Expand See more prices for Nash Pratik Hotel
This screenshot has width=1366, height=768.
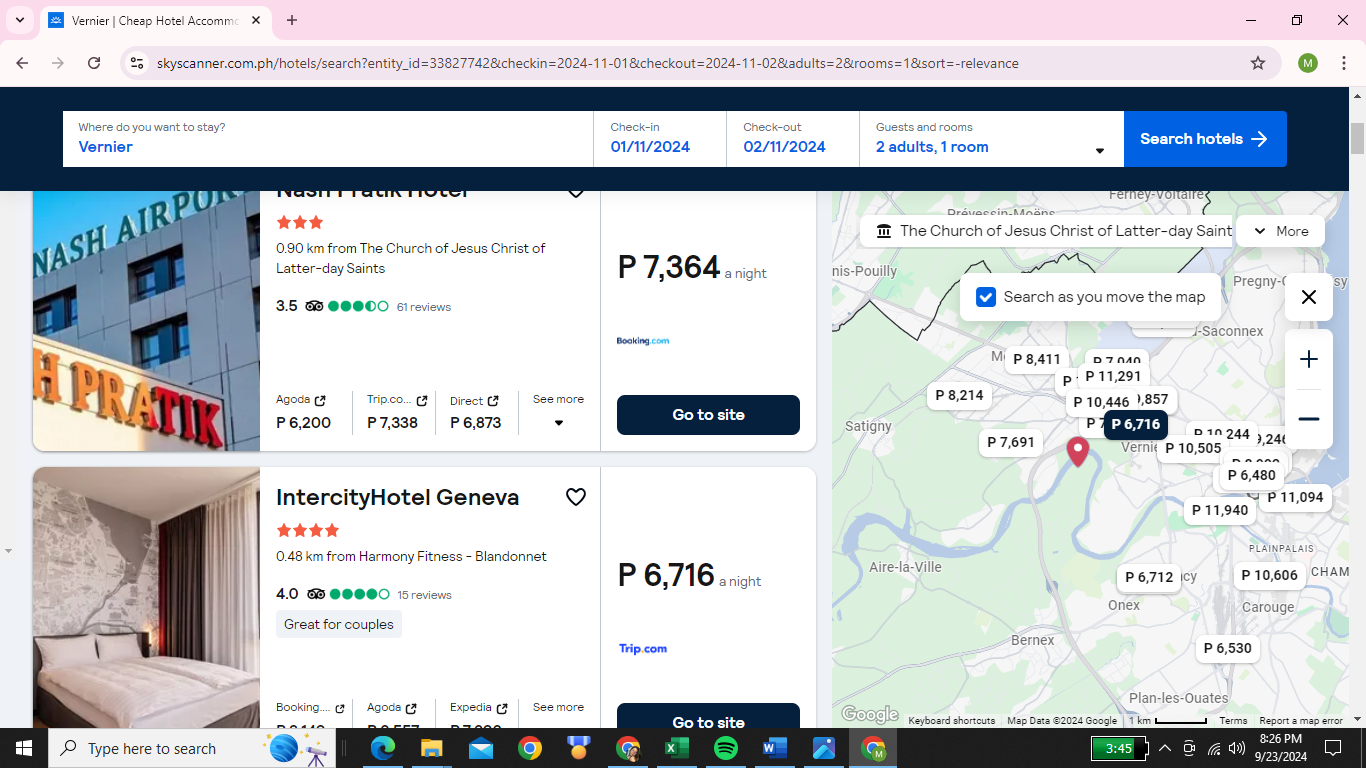pos(558,410)
